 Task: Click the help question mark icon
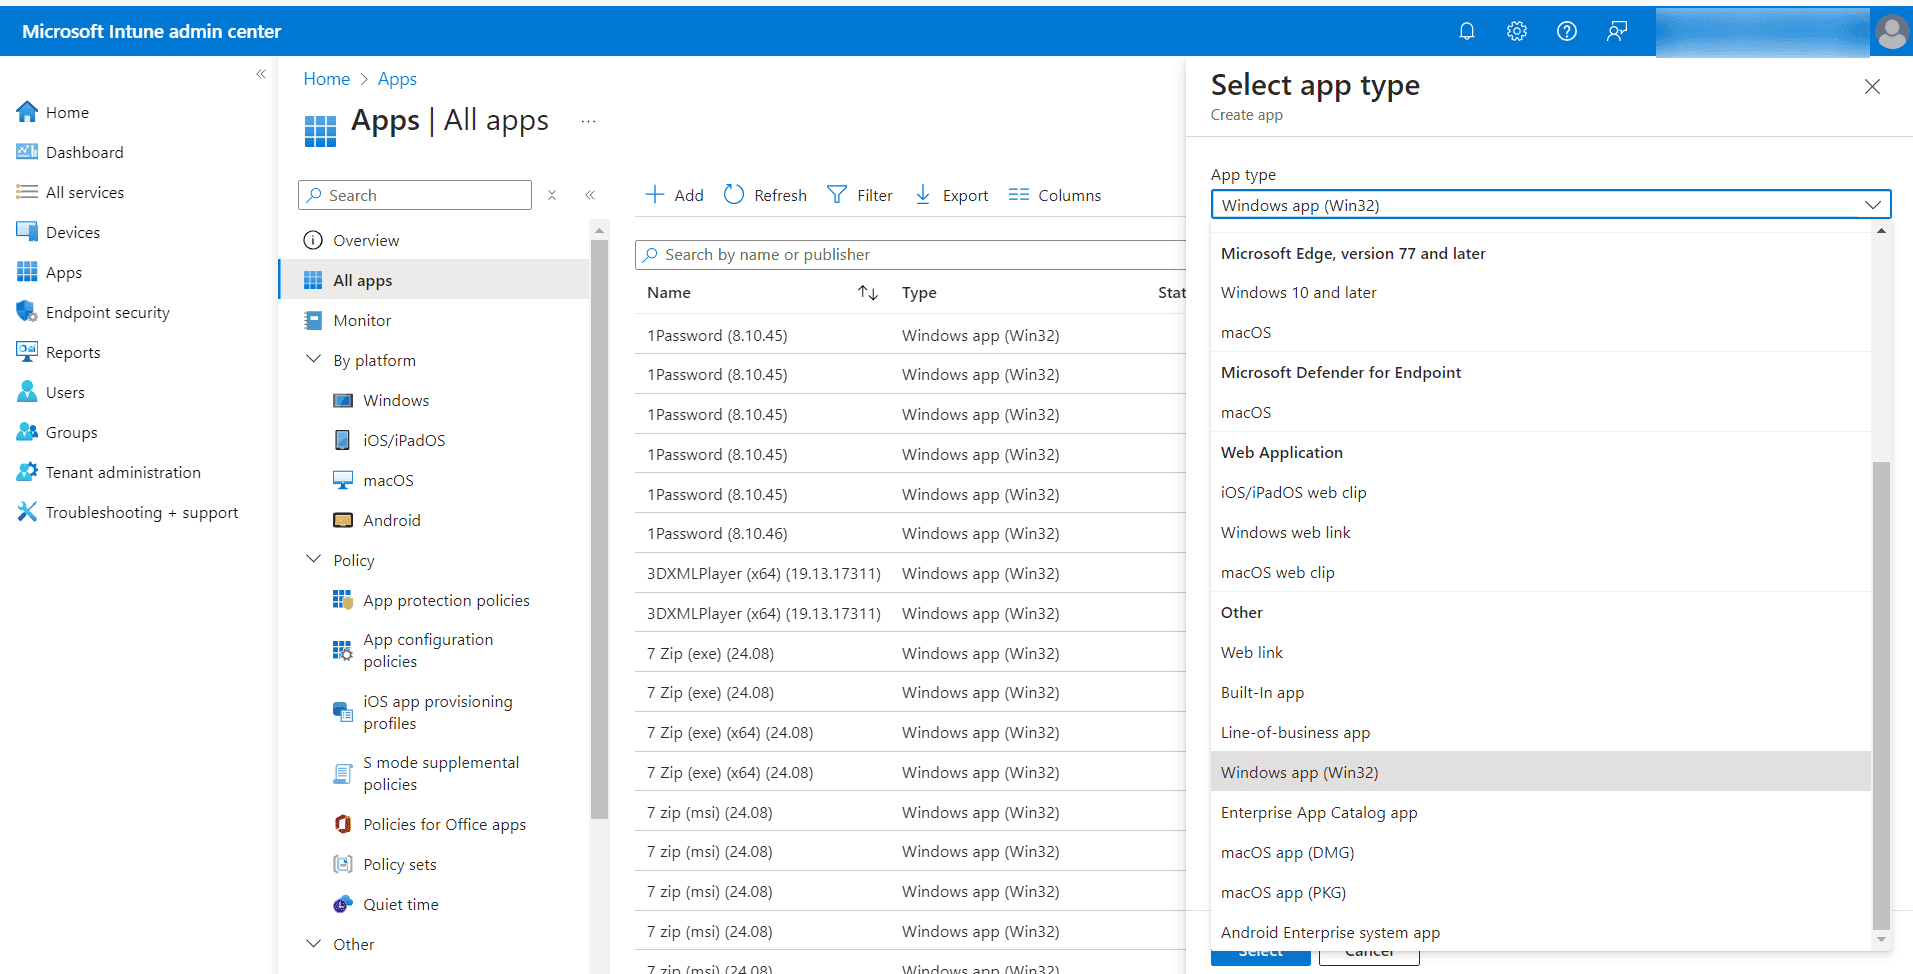1566,31
